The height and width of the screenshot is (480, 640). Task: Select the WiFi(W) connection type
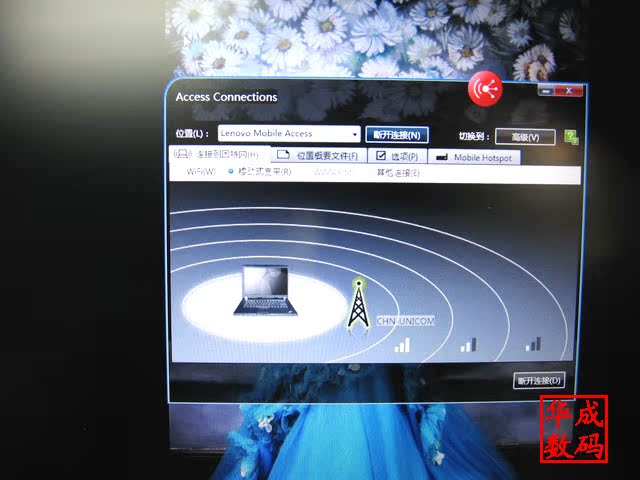click(x=201, y=171)
